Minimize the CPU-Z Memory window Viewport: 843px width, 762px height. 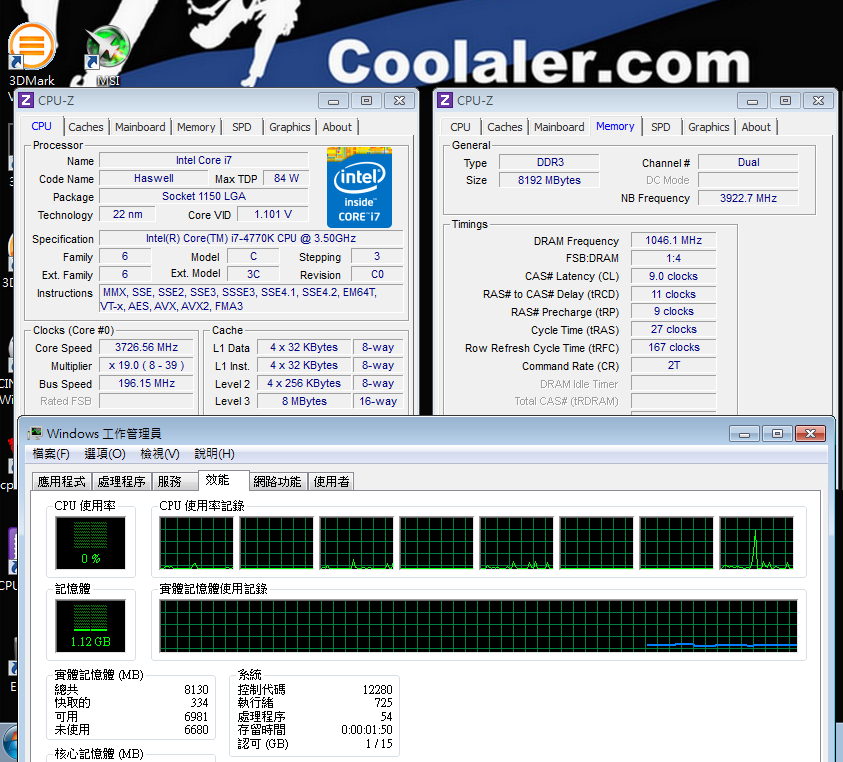click(752, 101)
